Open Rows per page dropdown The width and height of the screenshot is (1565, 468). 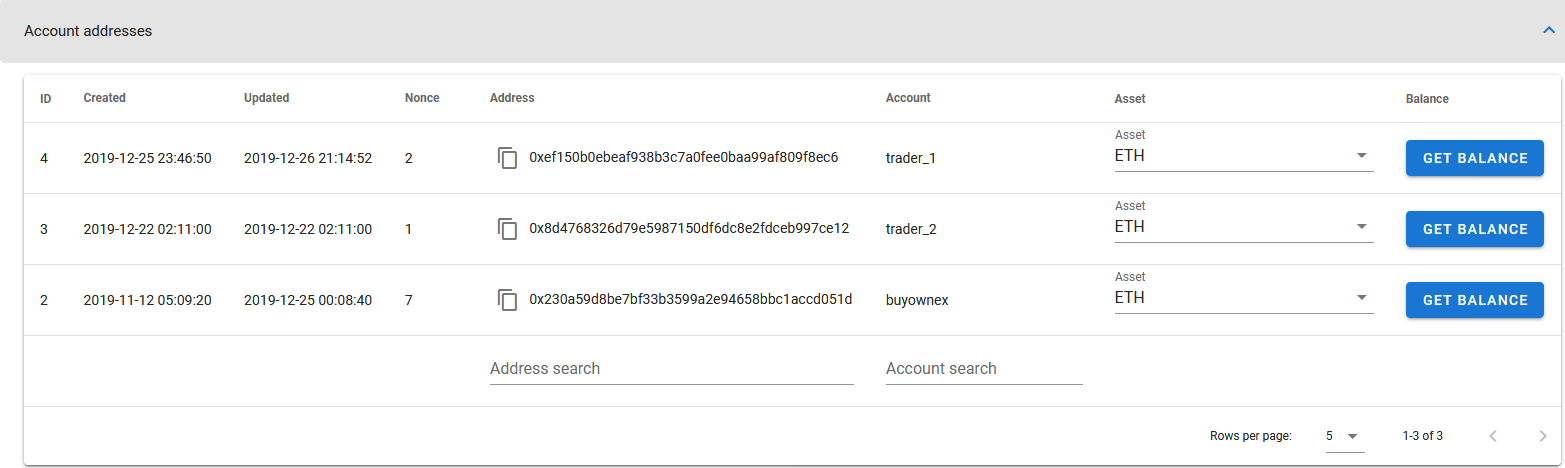pyautogui.click(x=1344, y=436)
